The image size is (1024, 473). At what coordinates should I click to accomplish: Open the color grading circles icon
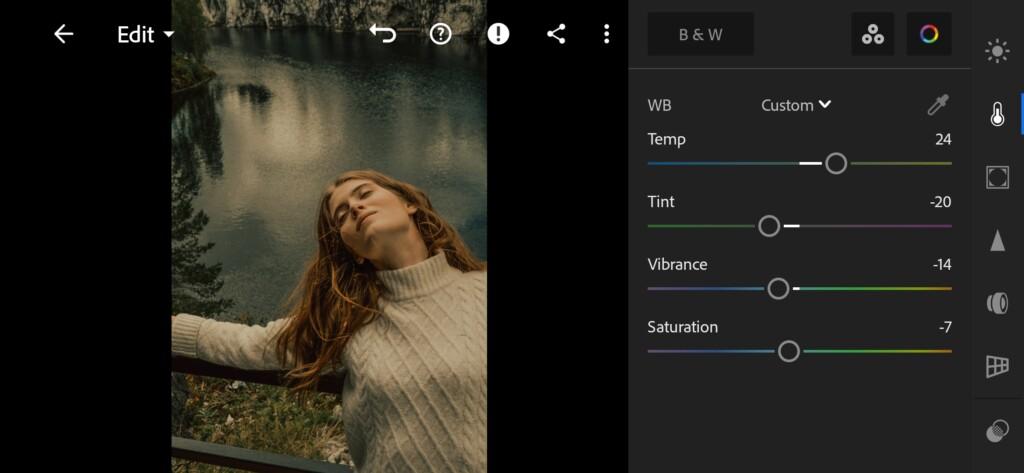(872, 34)
